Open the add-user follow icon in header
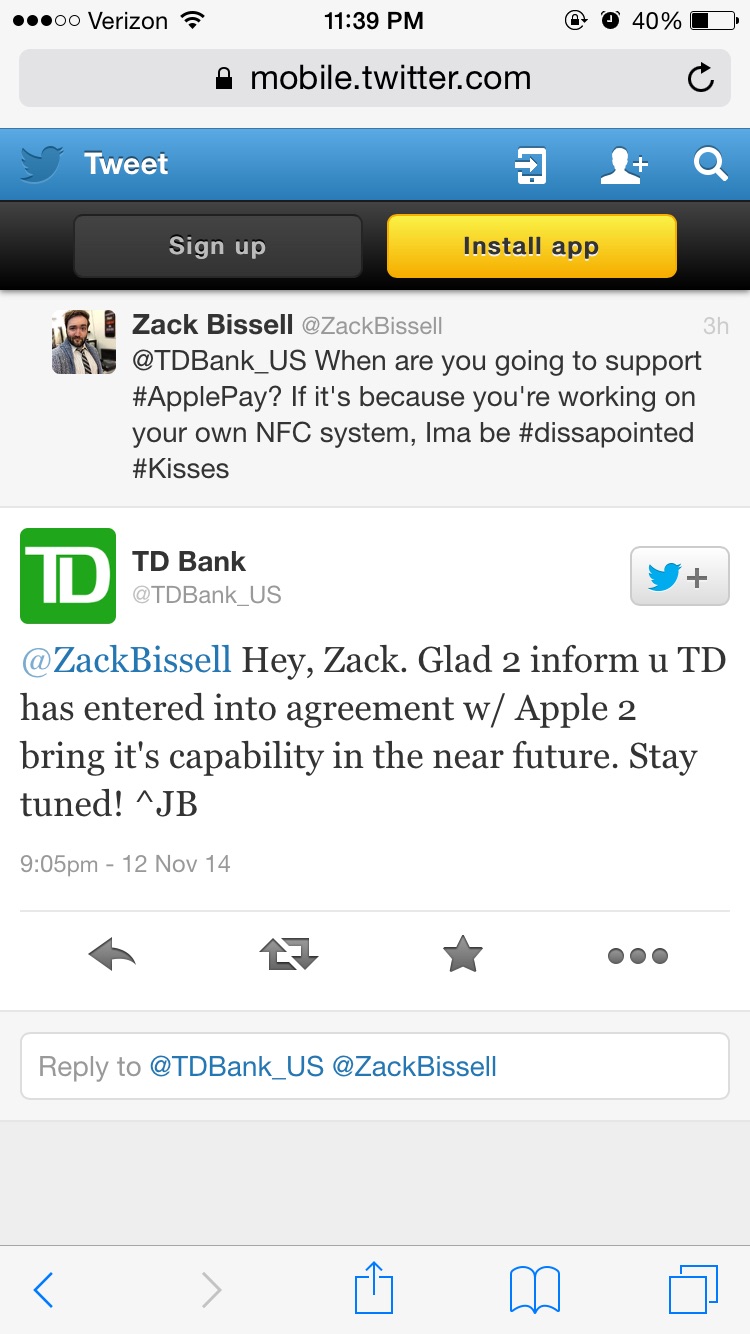 click(x=624, y=165)
